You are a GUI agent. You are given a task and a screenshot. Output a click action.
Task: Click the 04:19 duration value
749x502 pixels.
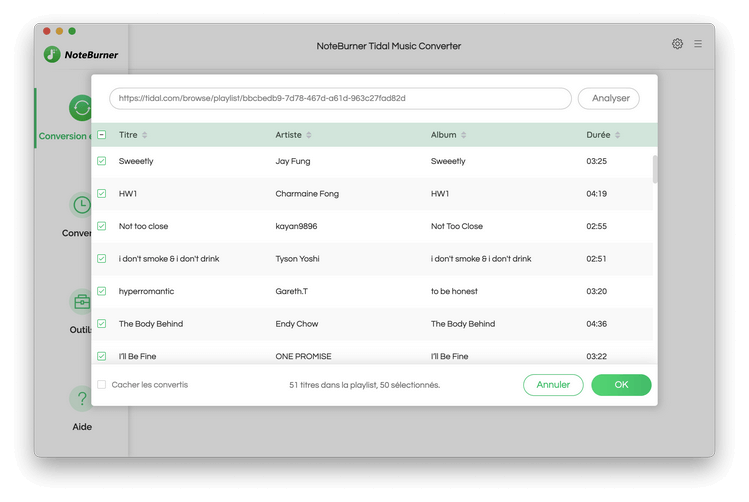(596, 194)
